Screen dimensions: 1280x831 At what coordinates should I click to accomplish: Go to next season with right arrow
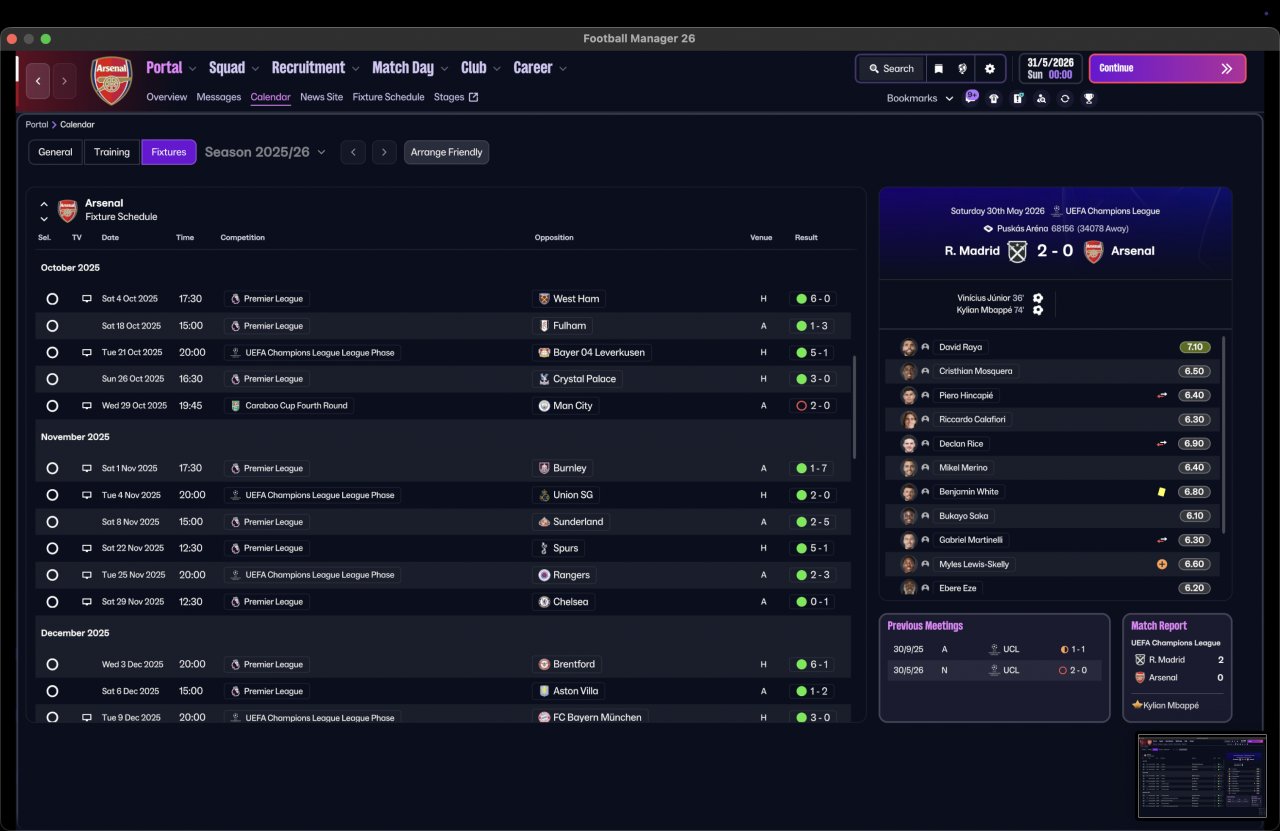pyautogui.click(x=385, y=152)
